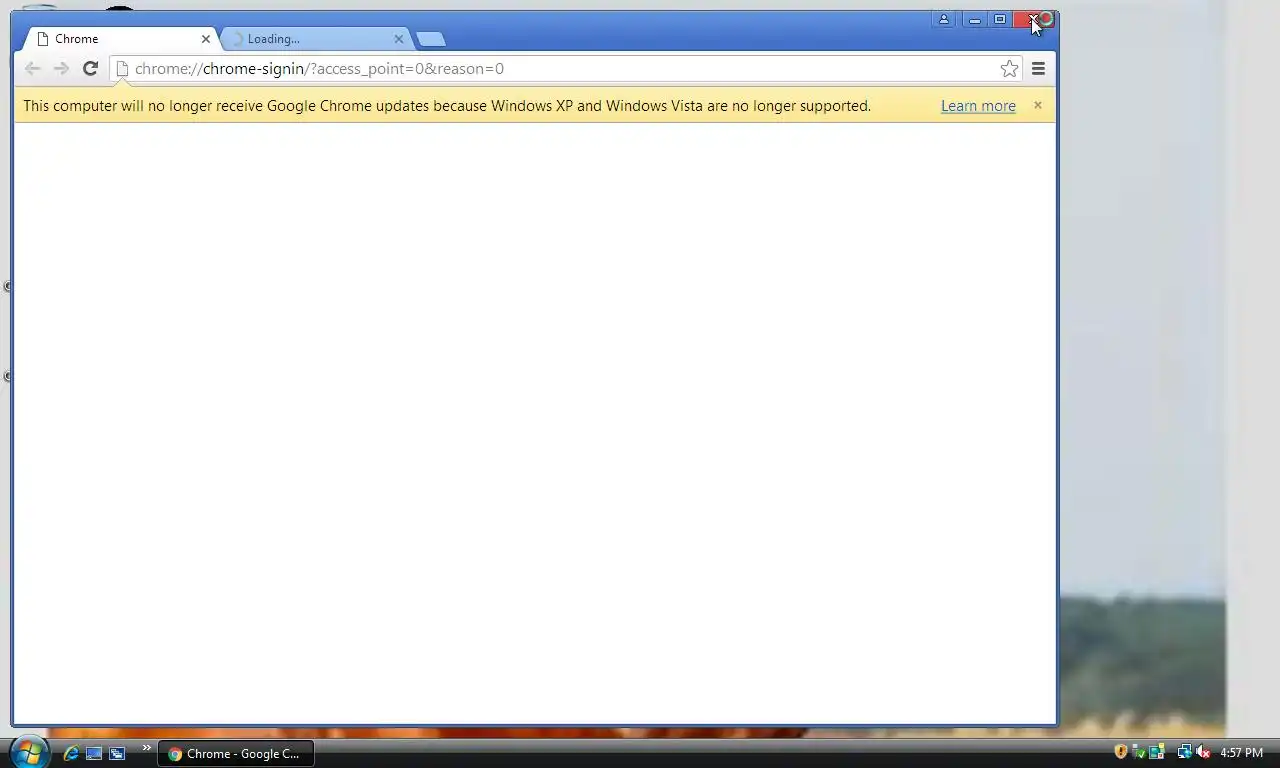Go back using the back arrow

32,68
